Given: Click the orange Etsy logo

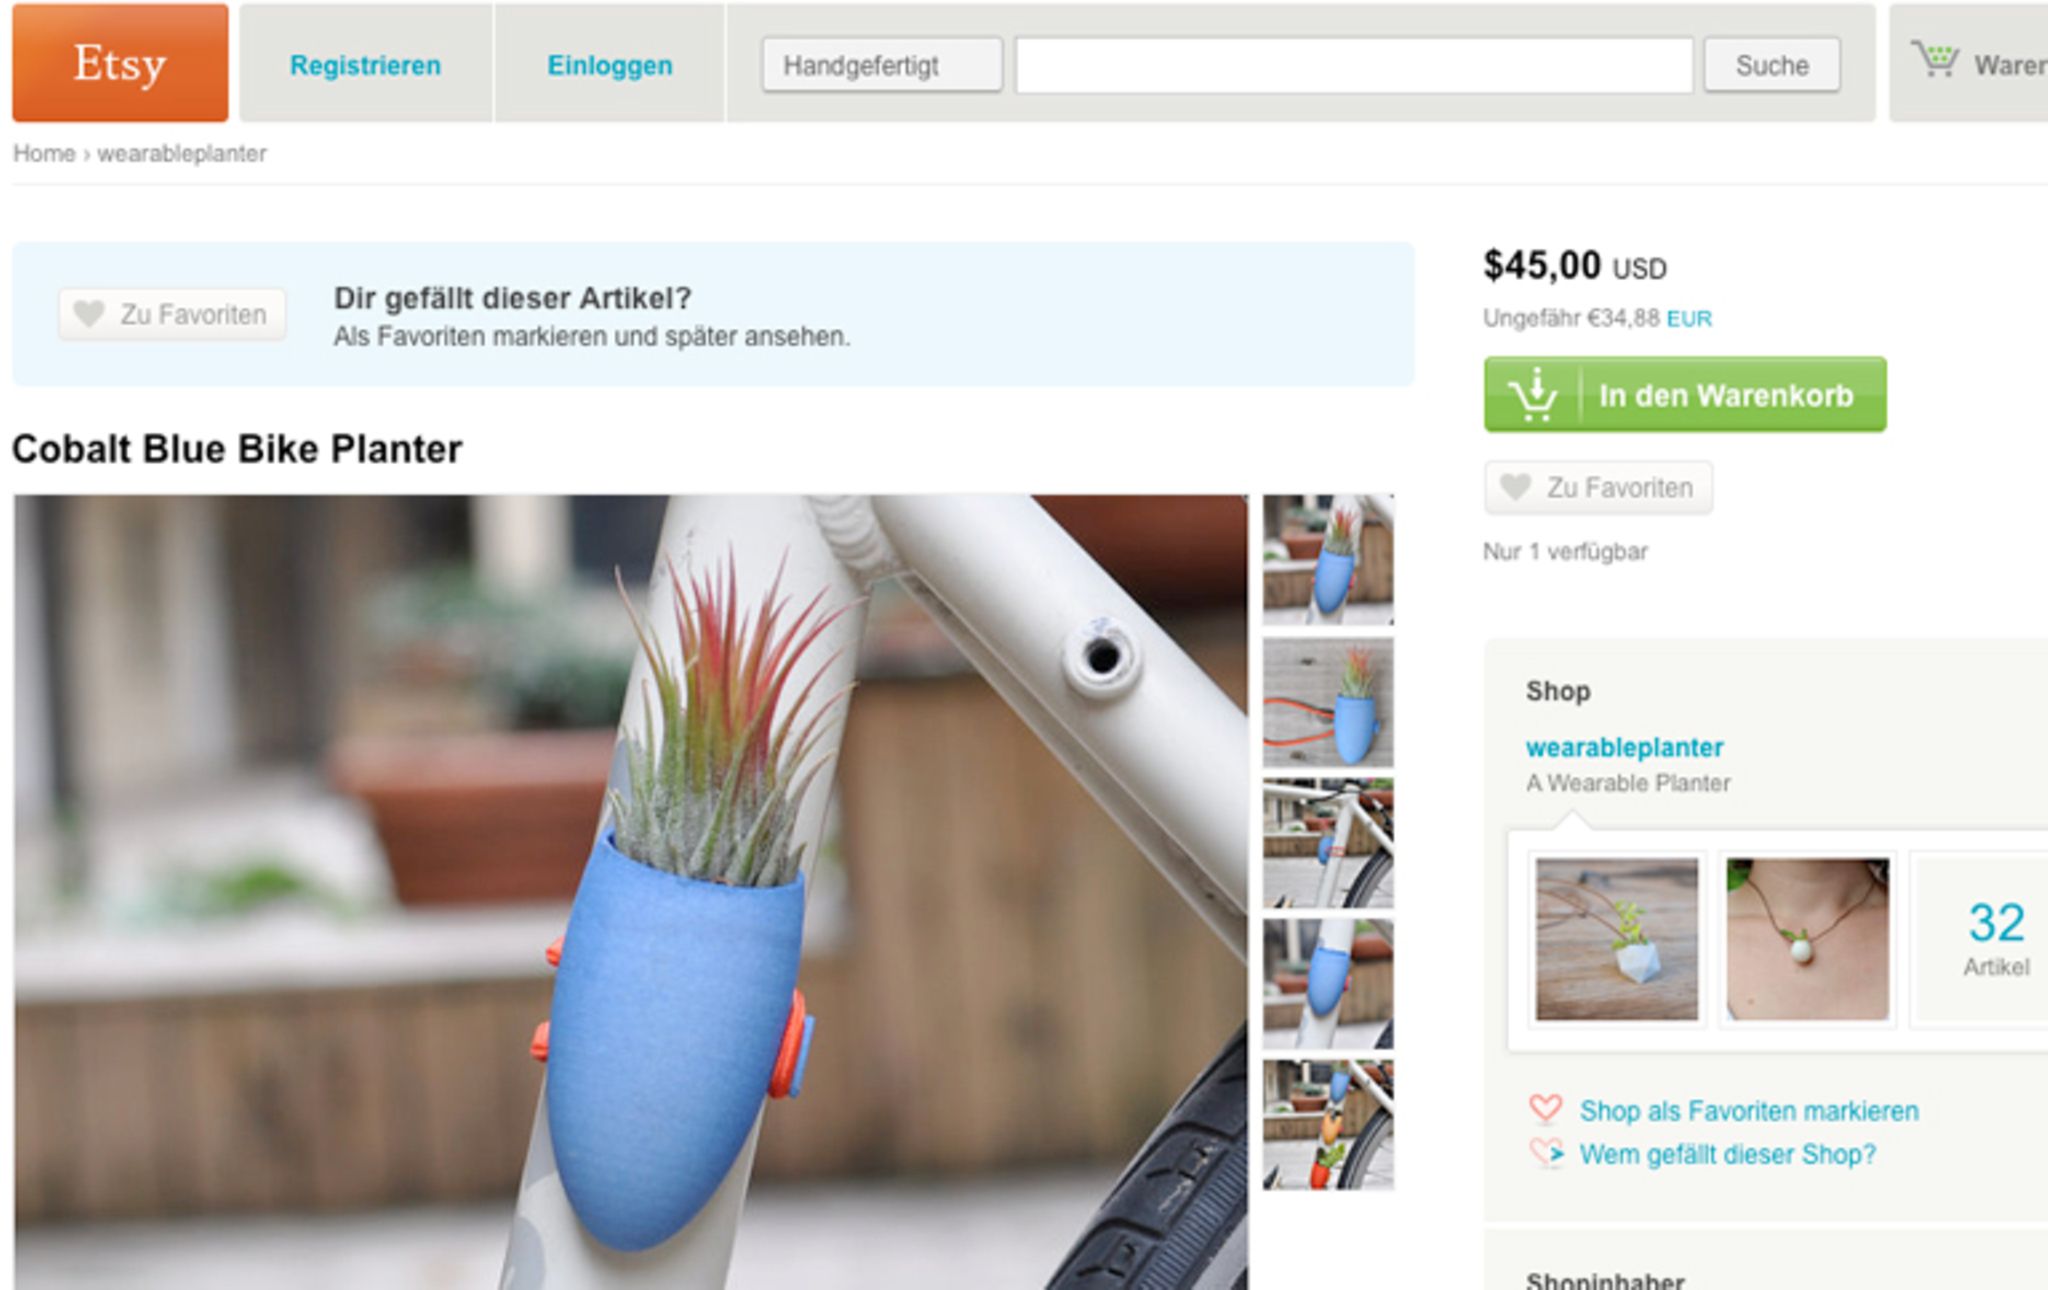Looking at the screenshot, I should 120,62.
